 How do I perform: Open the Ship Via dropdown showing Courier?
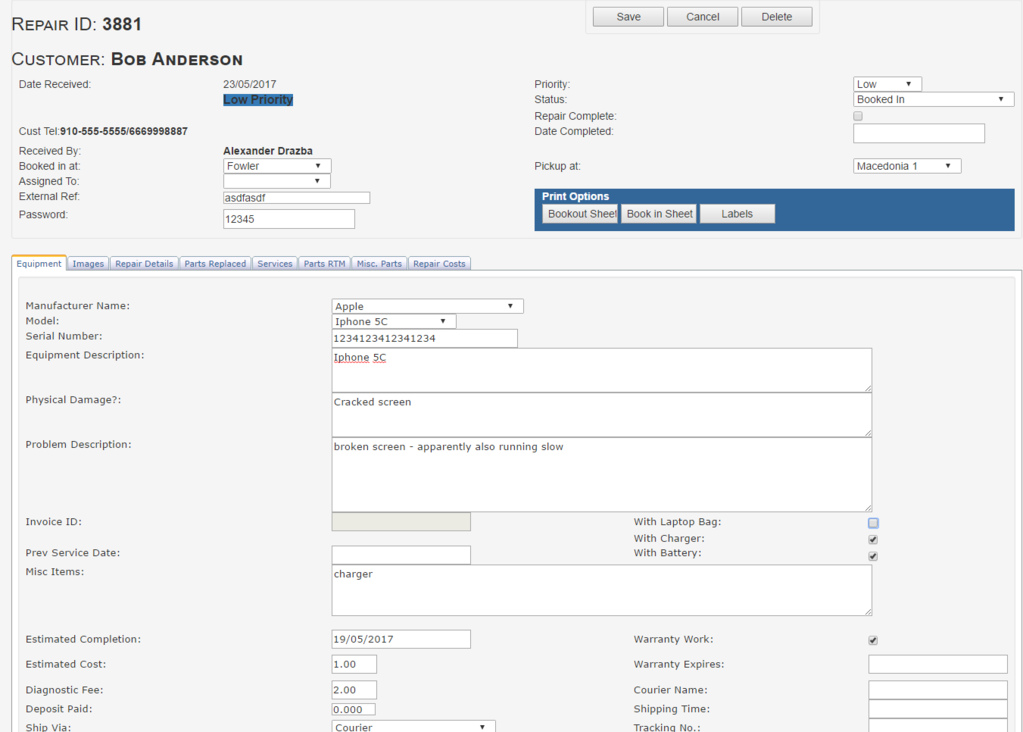(x=413, y=727)
